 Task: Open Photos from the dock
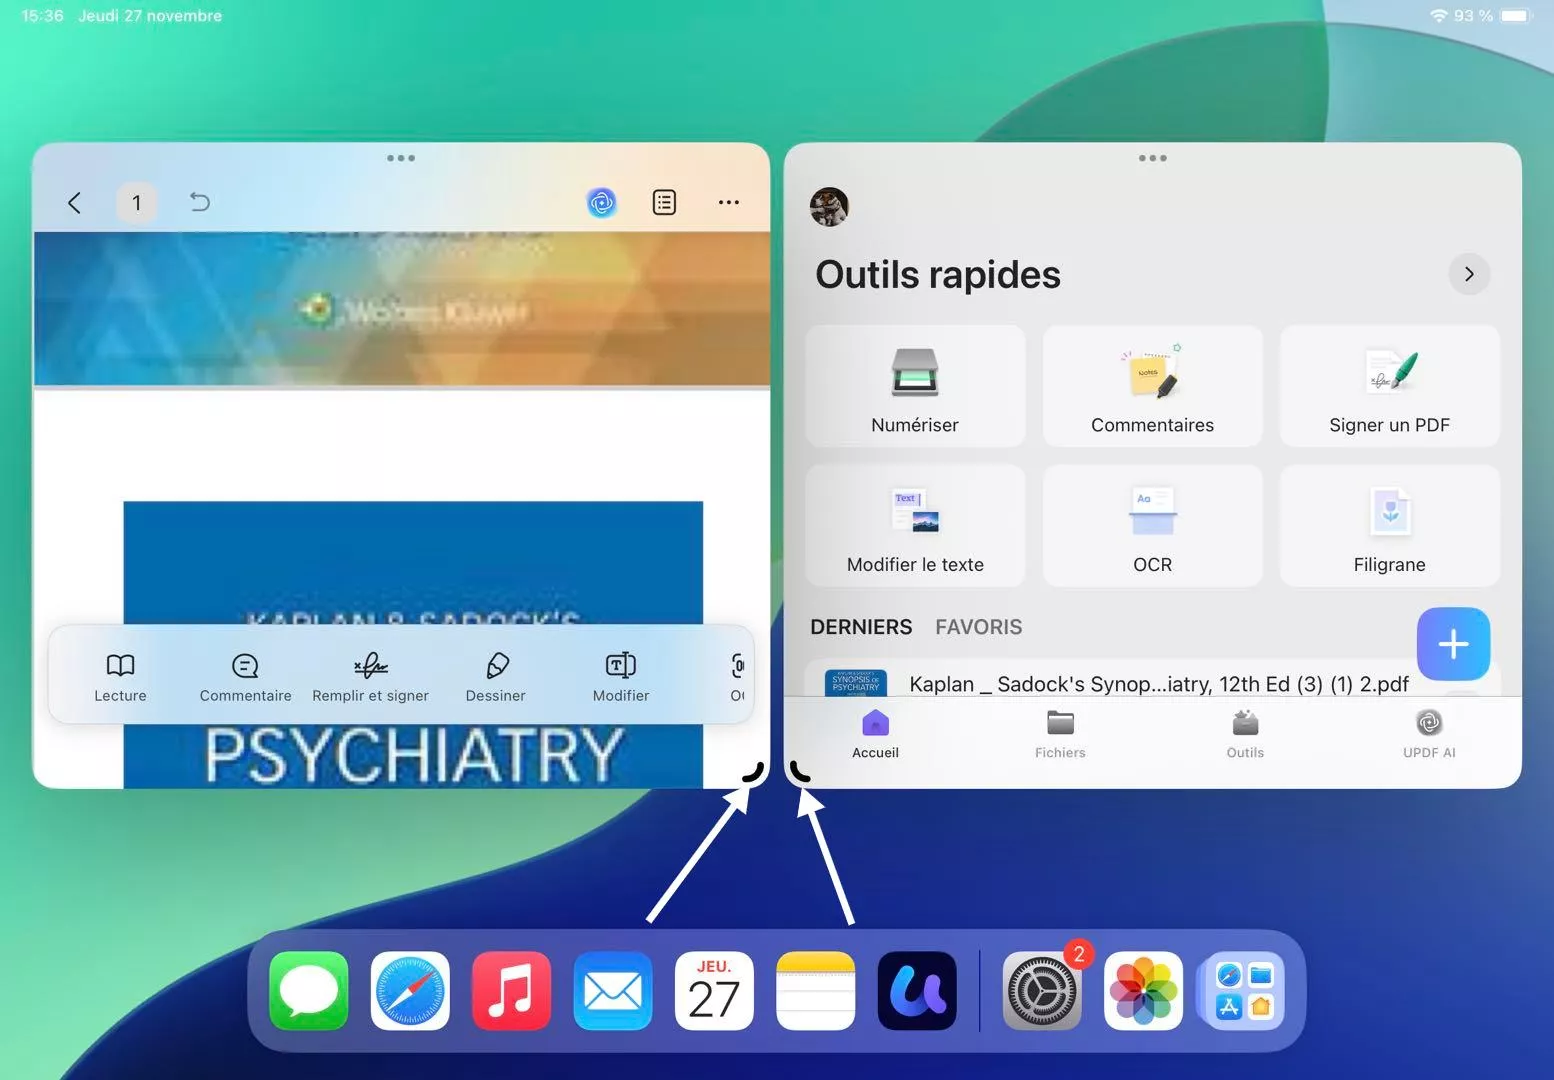point(1143,991)
